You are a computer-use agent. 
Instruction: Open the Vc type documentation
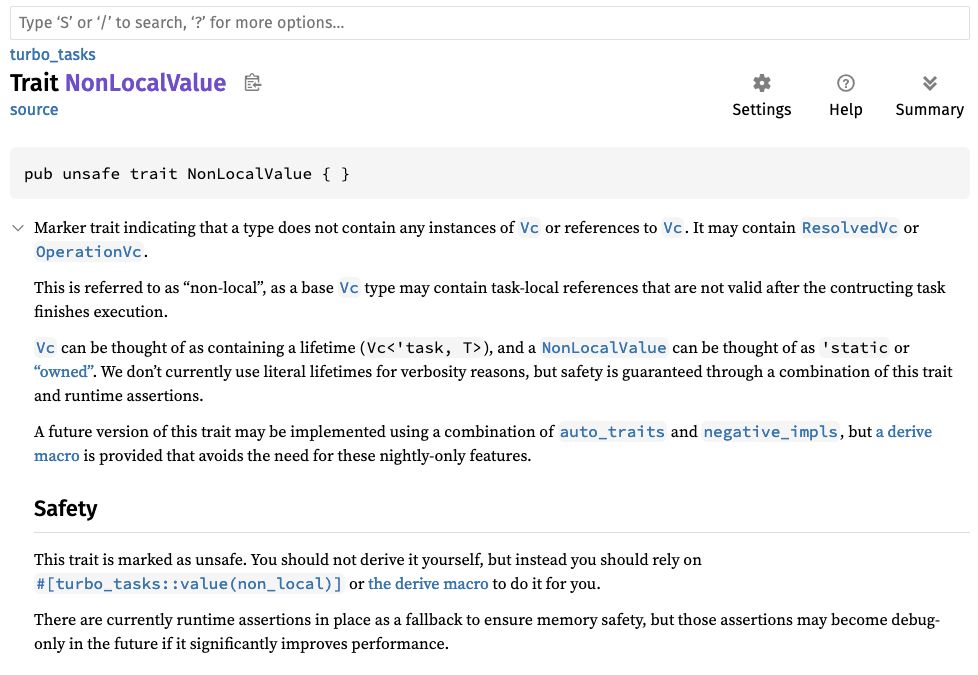click(528, 227)
